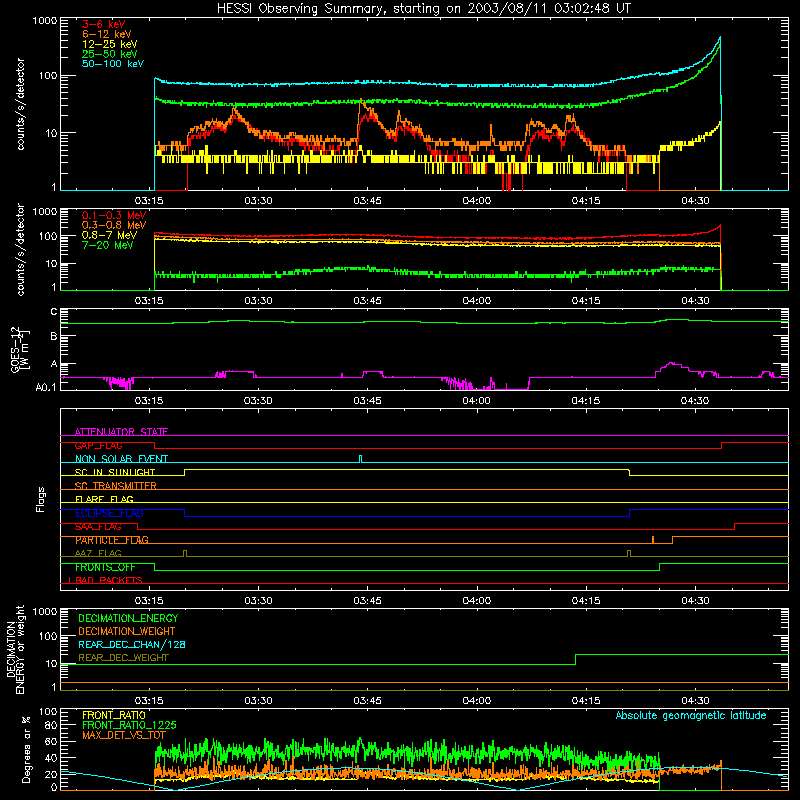Select the ECLIPSE_FLAG label
The image size is (800, 800).
[109, 513]
